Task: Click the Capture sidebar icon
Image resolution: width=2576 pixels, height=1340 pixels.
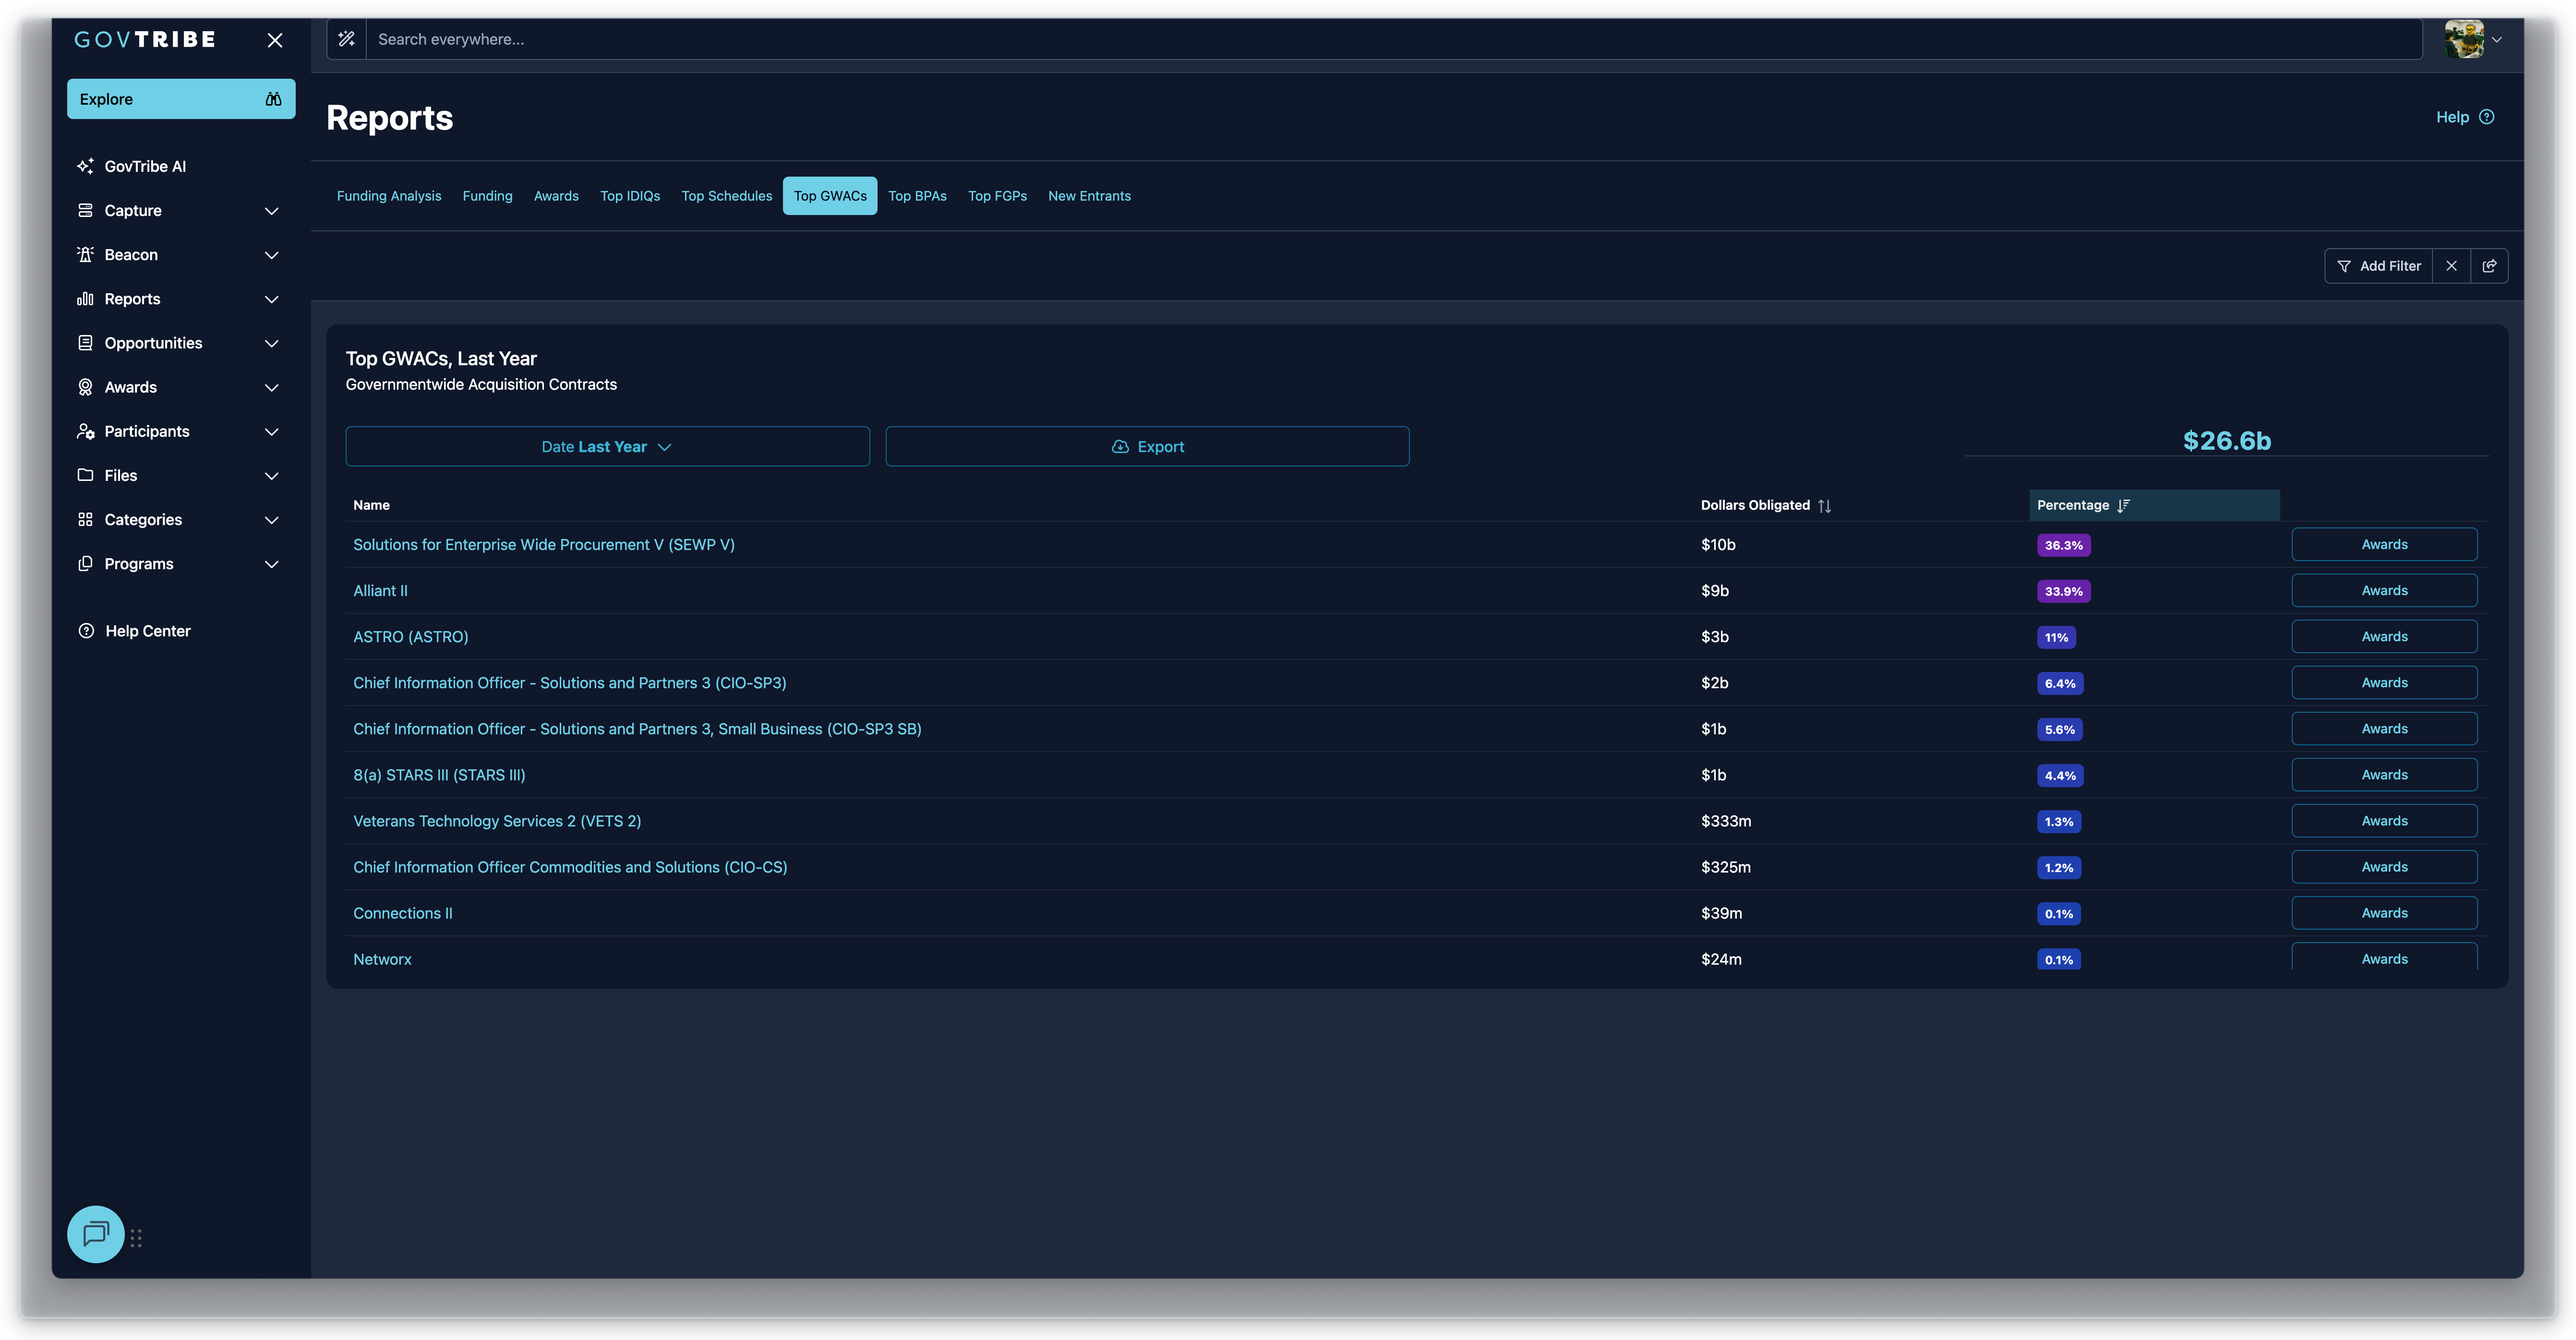Action: coord(86,210)
